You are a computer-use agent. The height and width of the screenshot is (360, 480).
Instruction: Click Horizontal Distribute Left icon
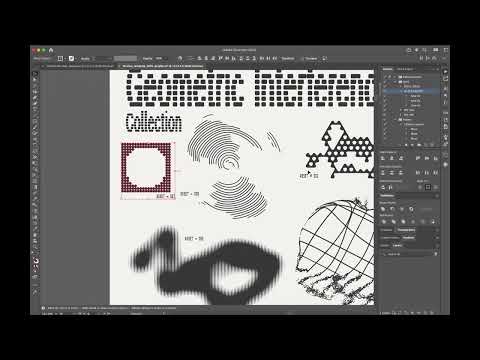pos(418,173)
